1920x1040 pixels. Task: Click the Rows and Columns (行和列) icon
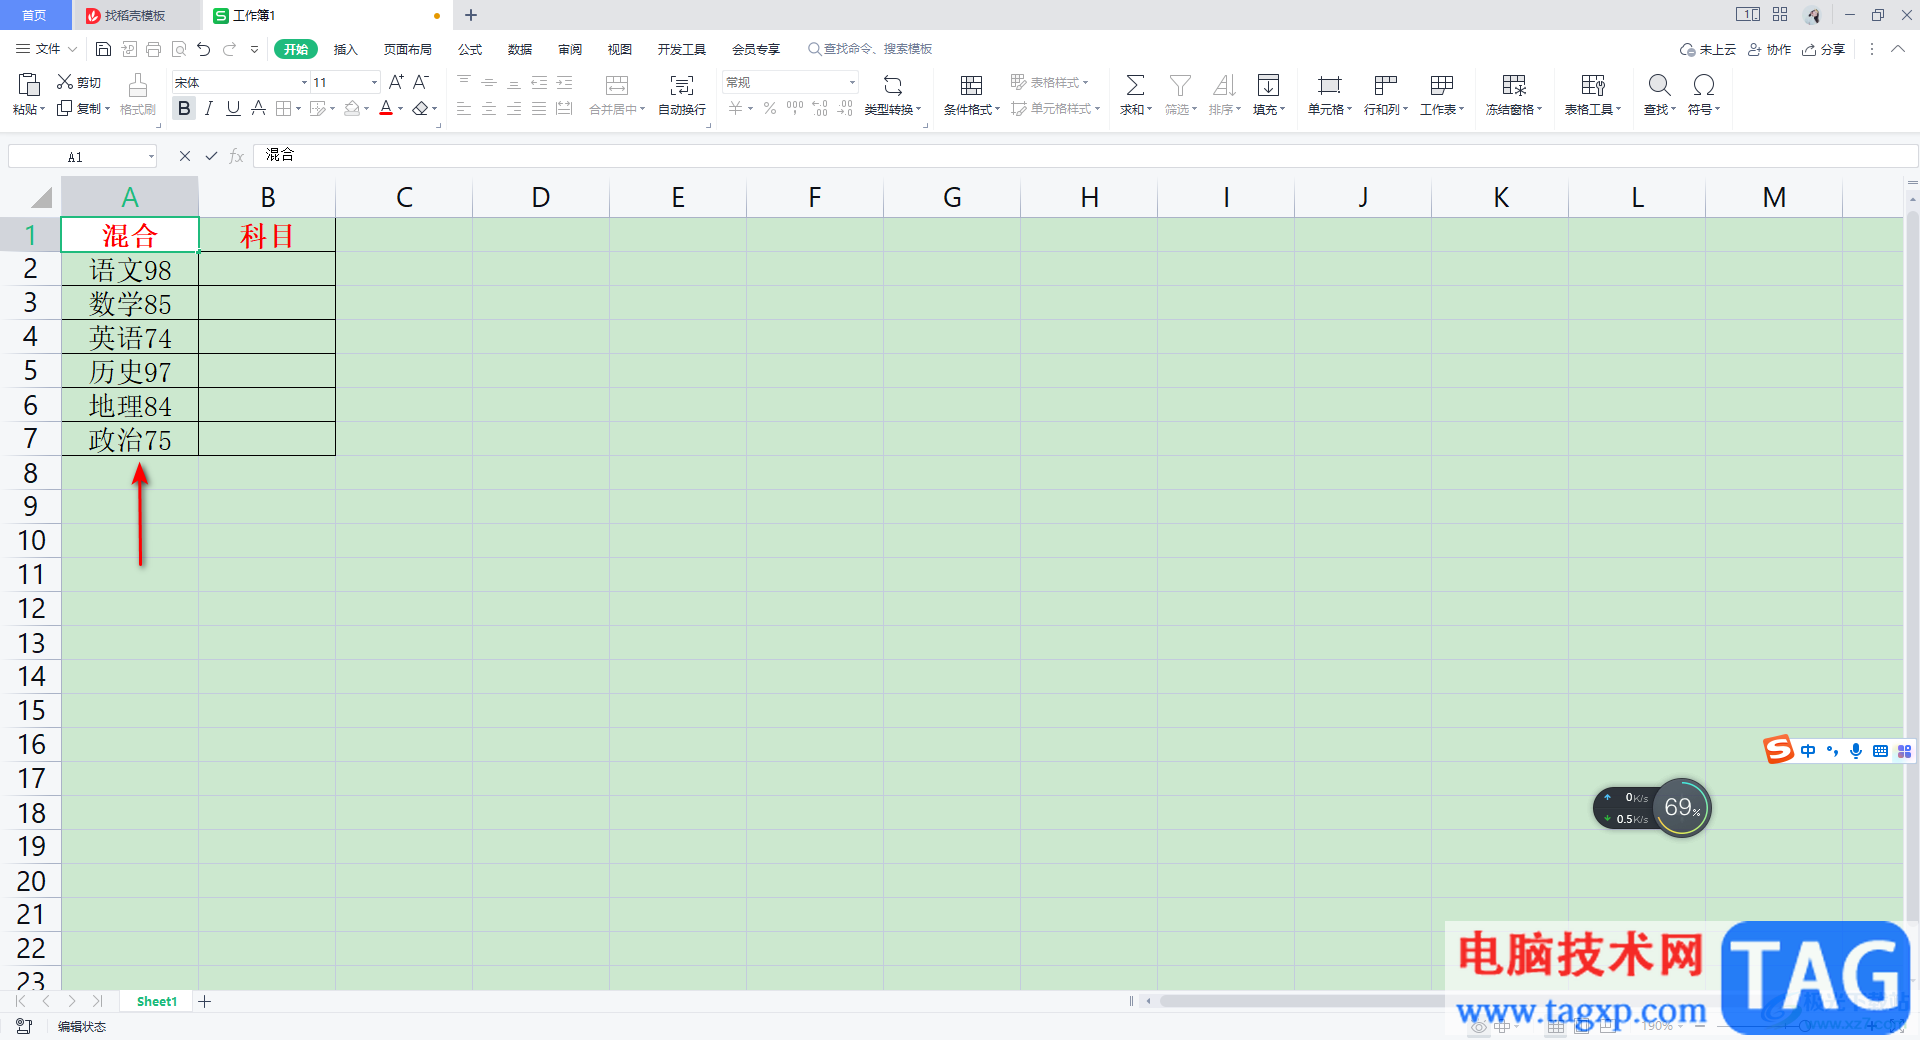point(1385,85)
